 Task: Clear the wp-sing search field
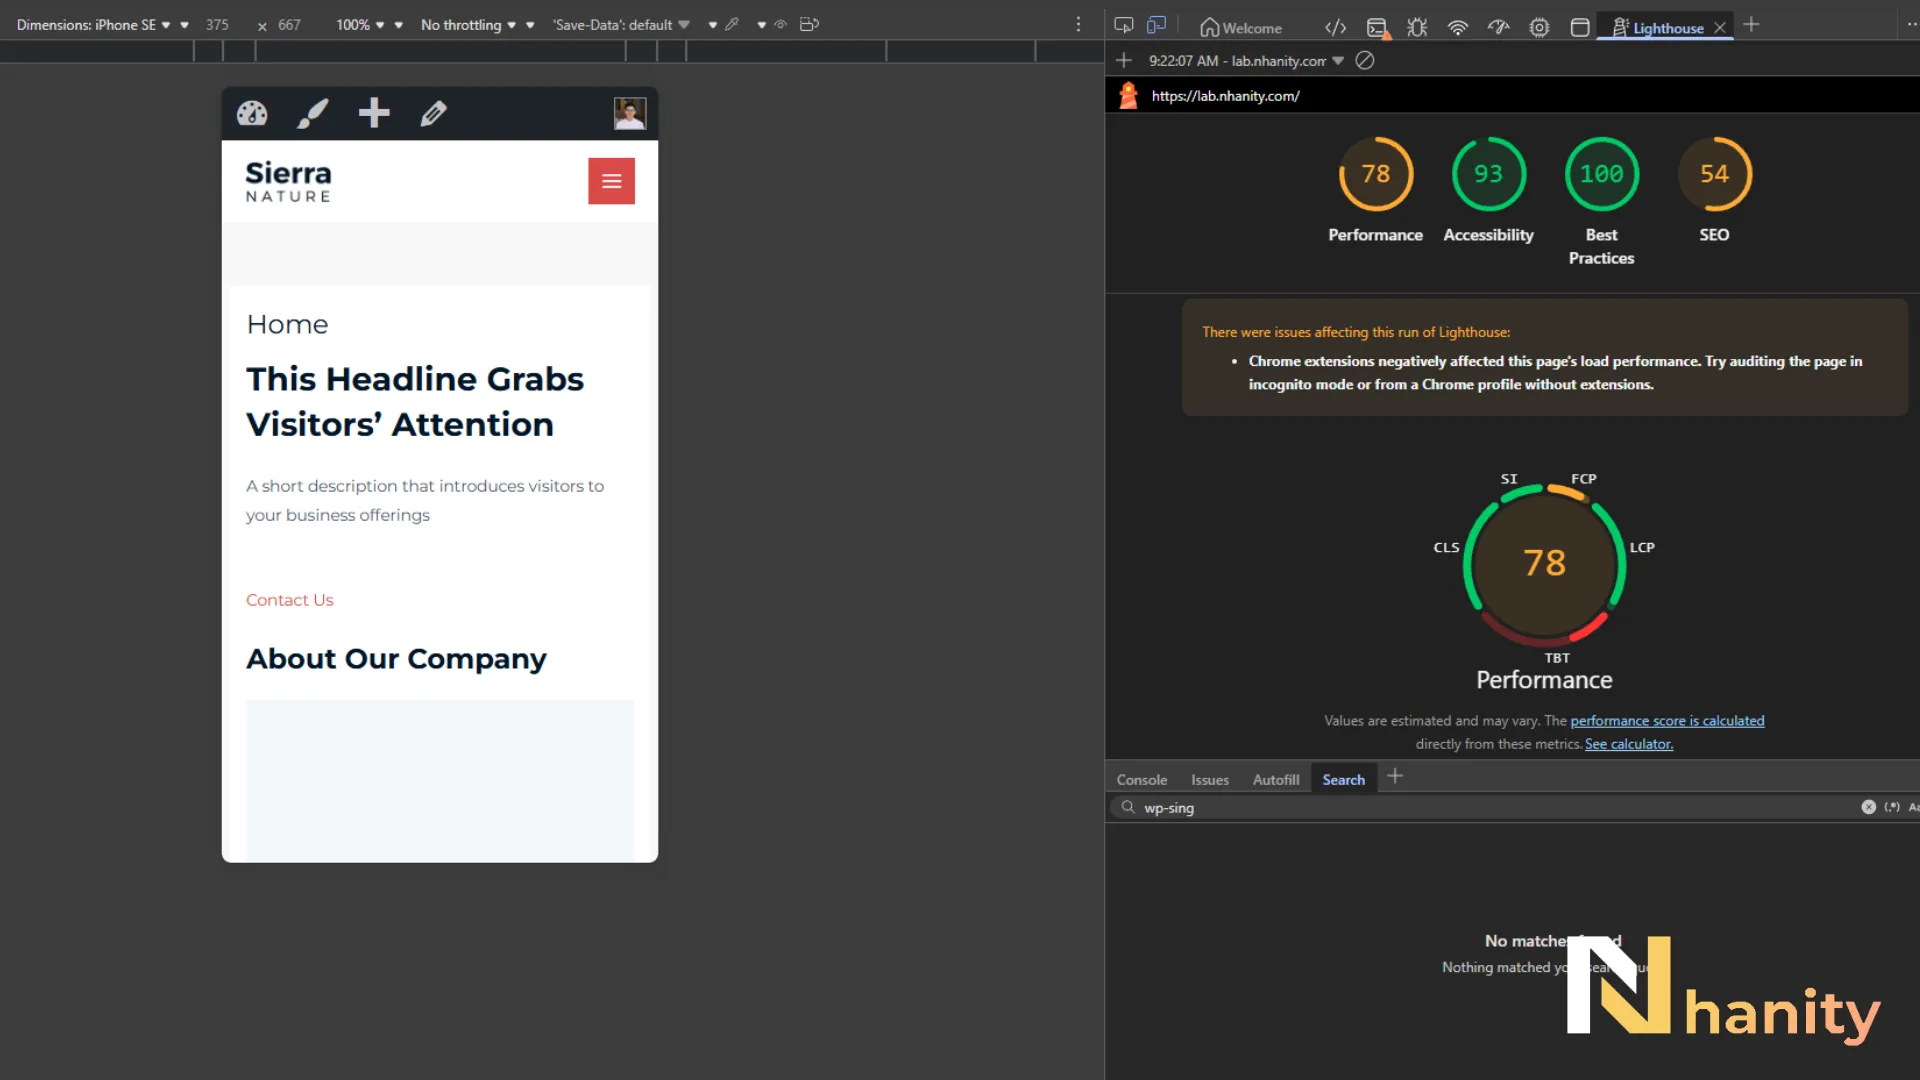pyautogui.click(x=1868, y=807)
